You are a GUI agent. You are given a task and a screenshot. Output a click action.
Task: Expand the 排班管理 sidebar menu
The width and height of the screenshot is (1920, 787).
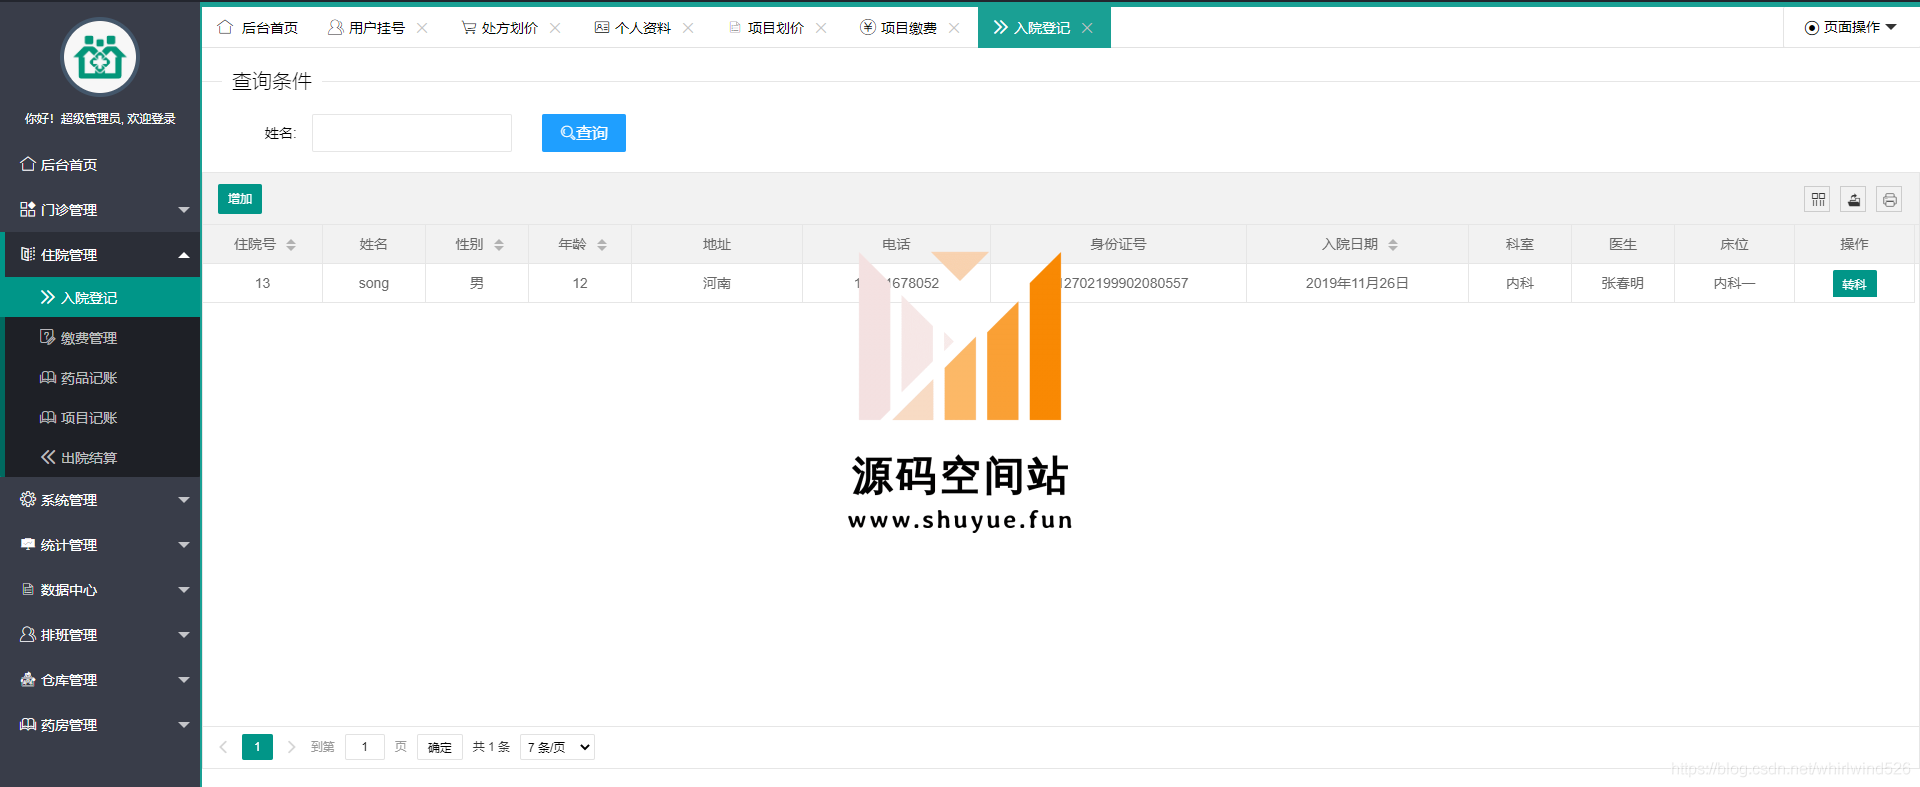[x=100, y=635]
